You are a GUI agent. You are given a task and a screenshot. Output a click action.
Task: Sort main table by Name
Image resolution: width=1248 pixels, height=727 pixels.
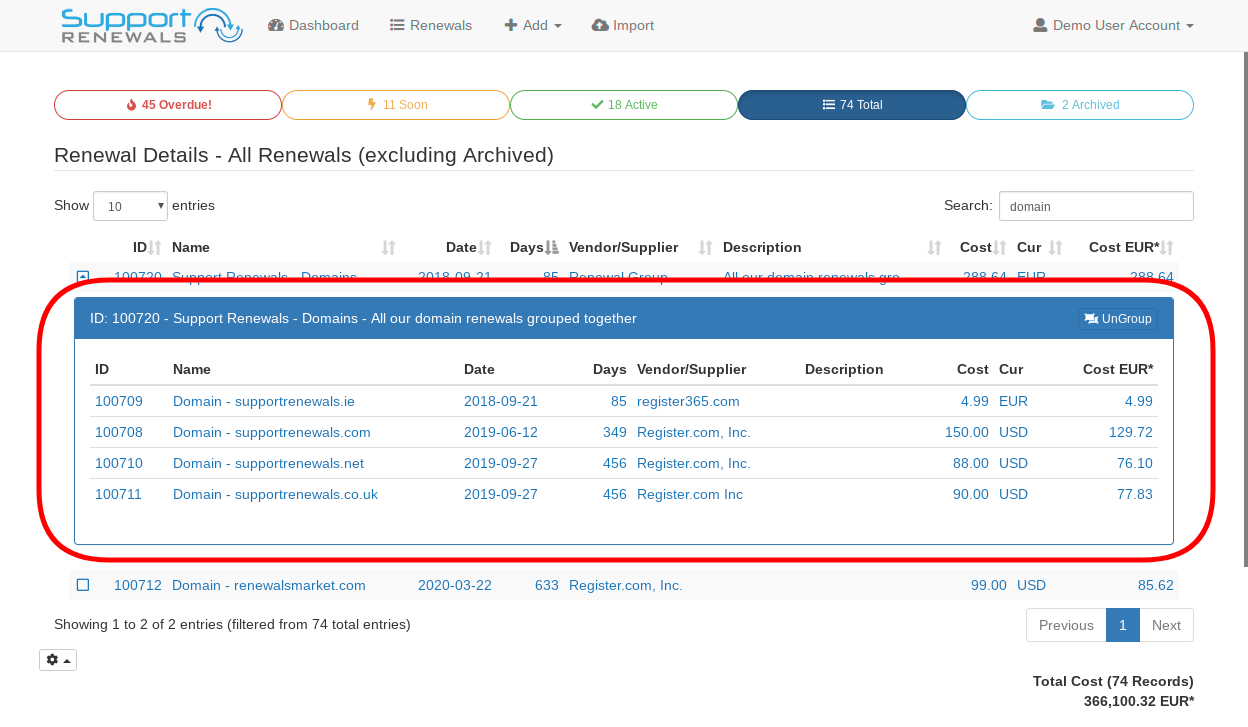coord(284,247)
